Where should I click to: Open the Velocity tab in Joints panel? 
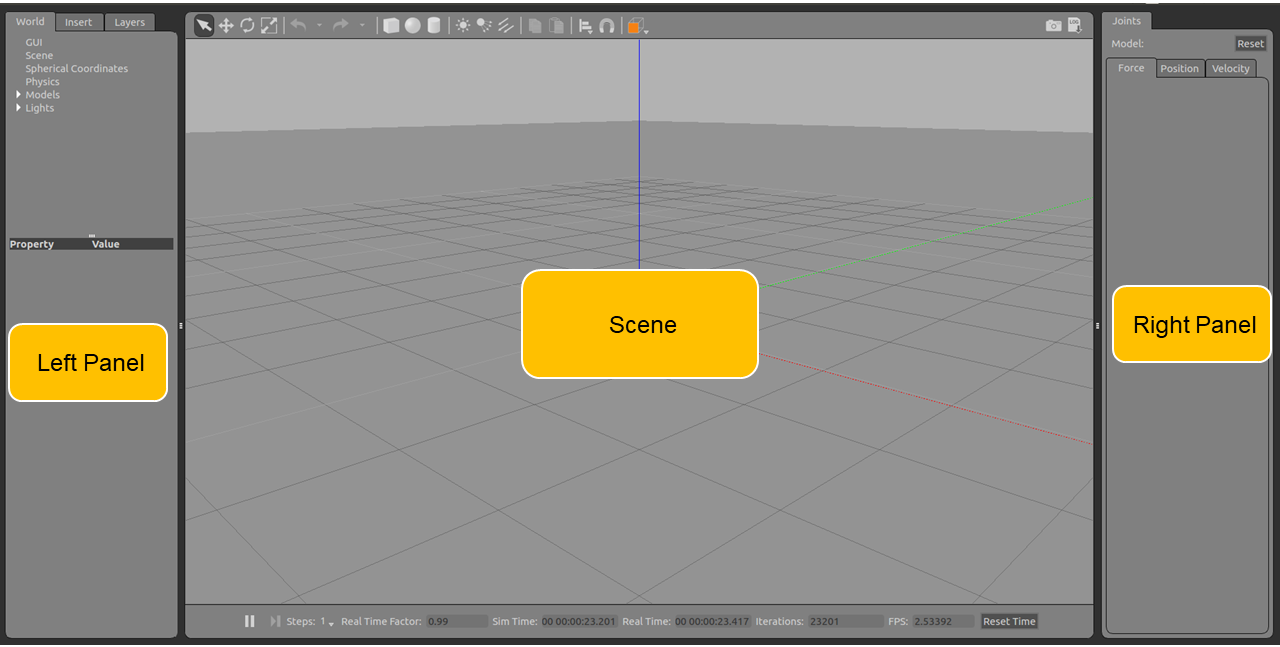click(1230, 68)
